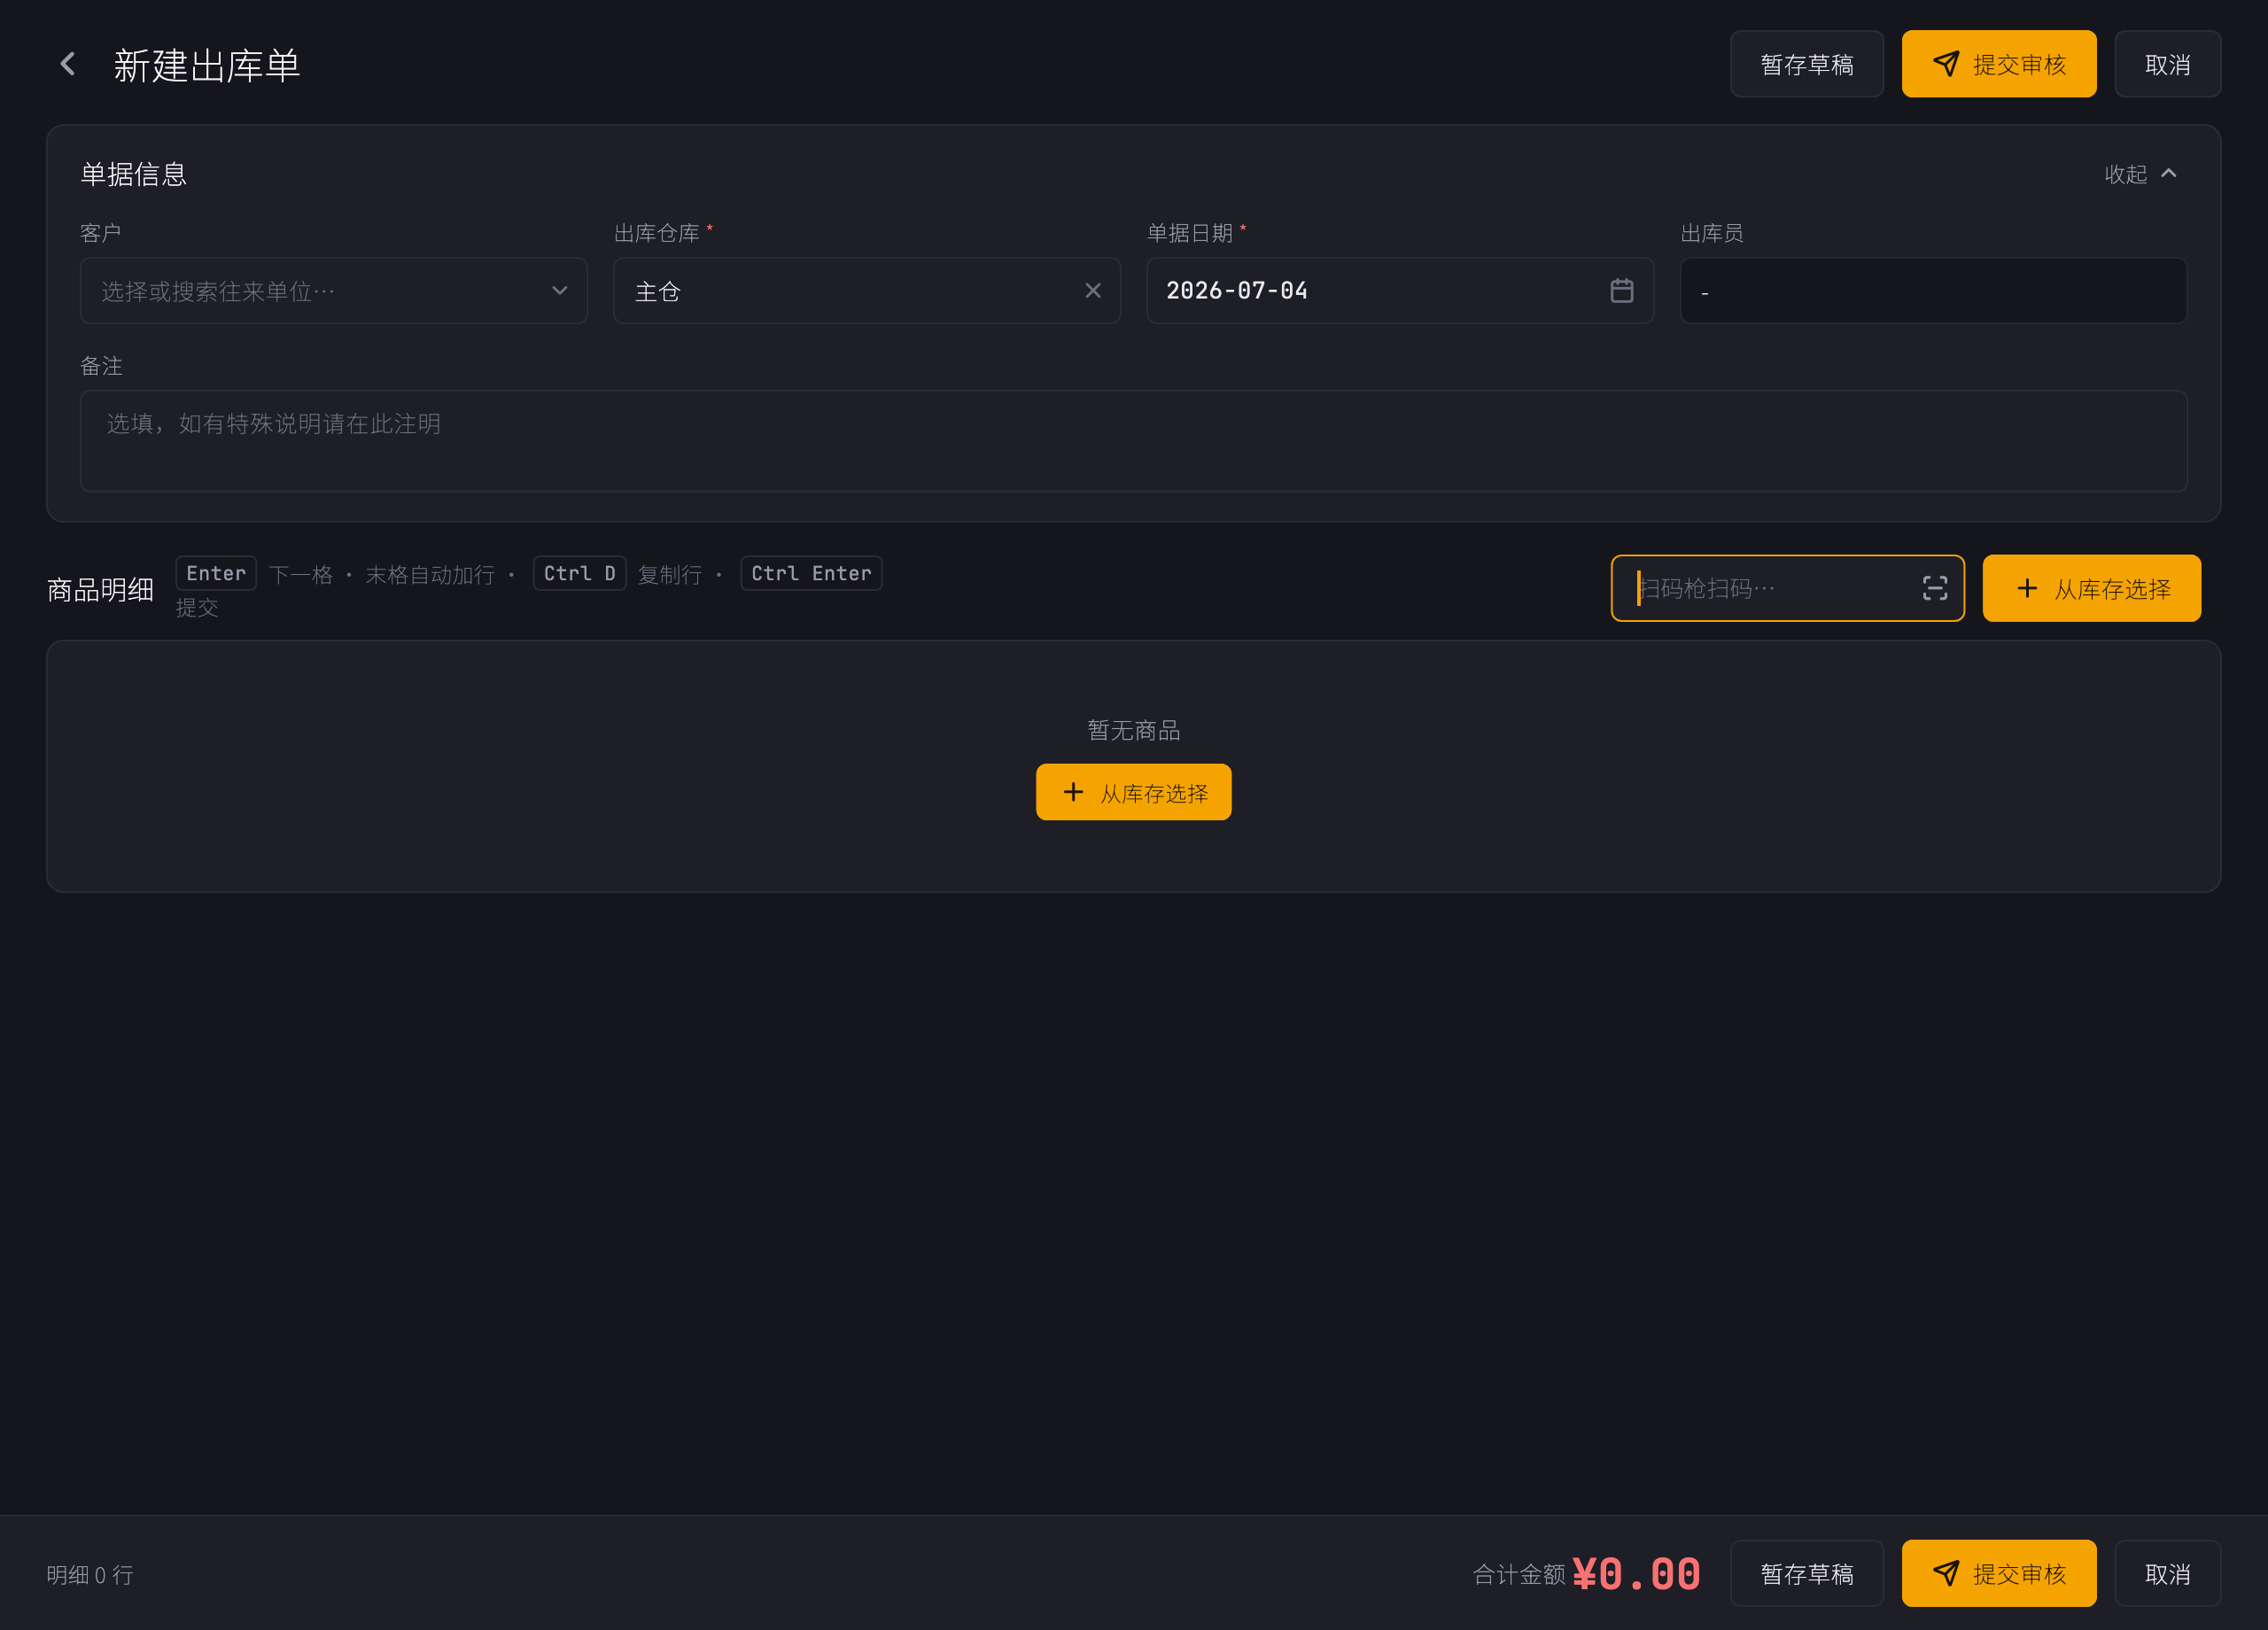Open the calendar picker icon

point(1622,291)
